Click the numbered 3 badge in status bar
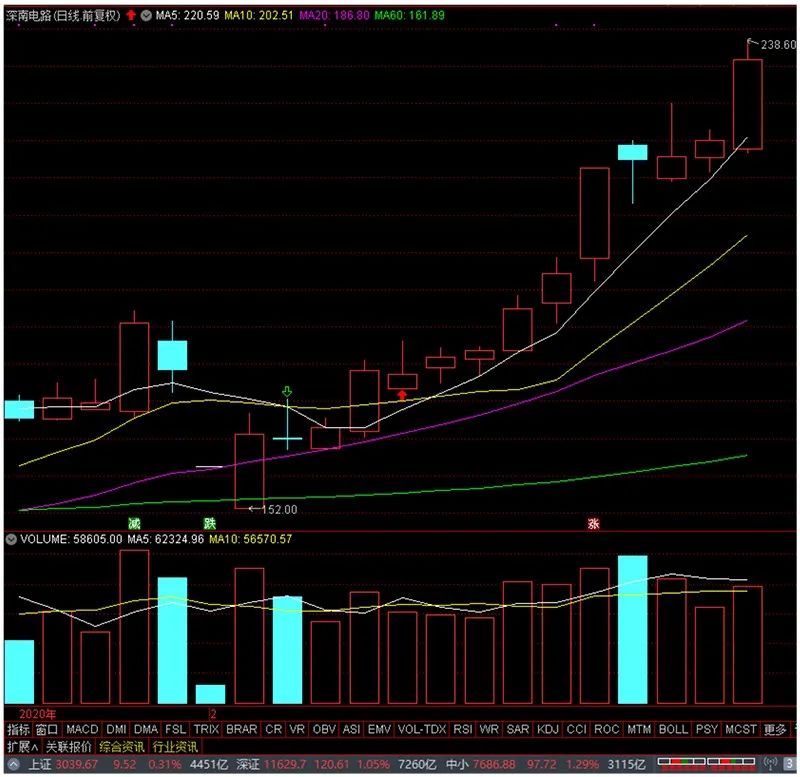 (x=789, y=764)
